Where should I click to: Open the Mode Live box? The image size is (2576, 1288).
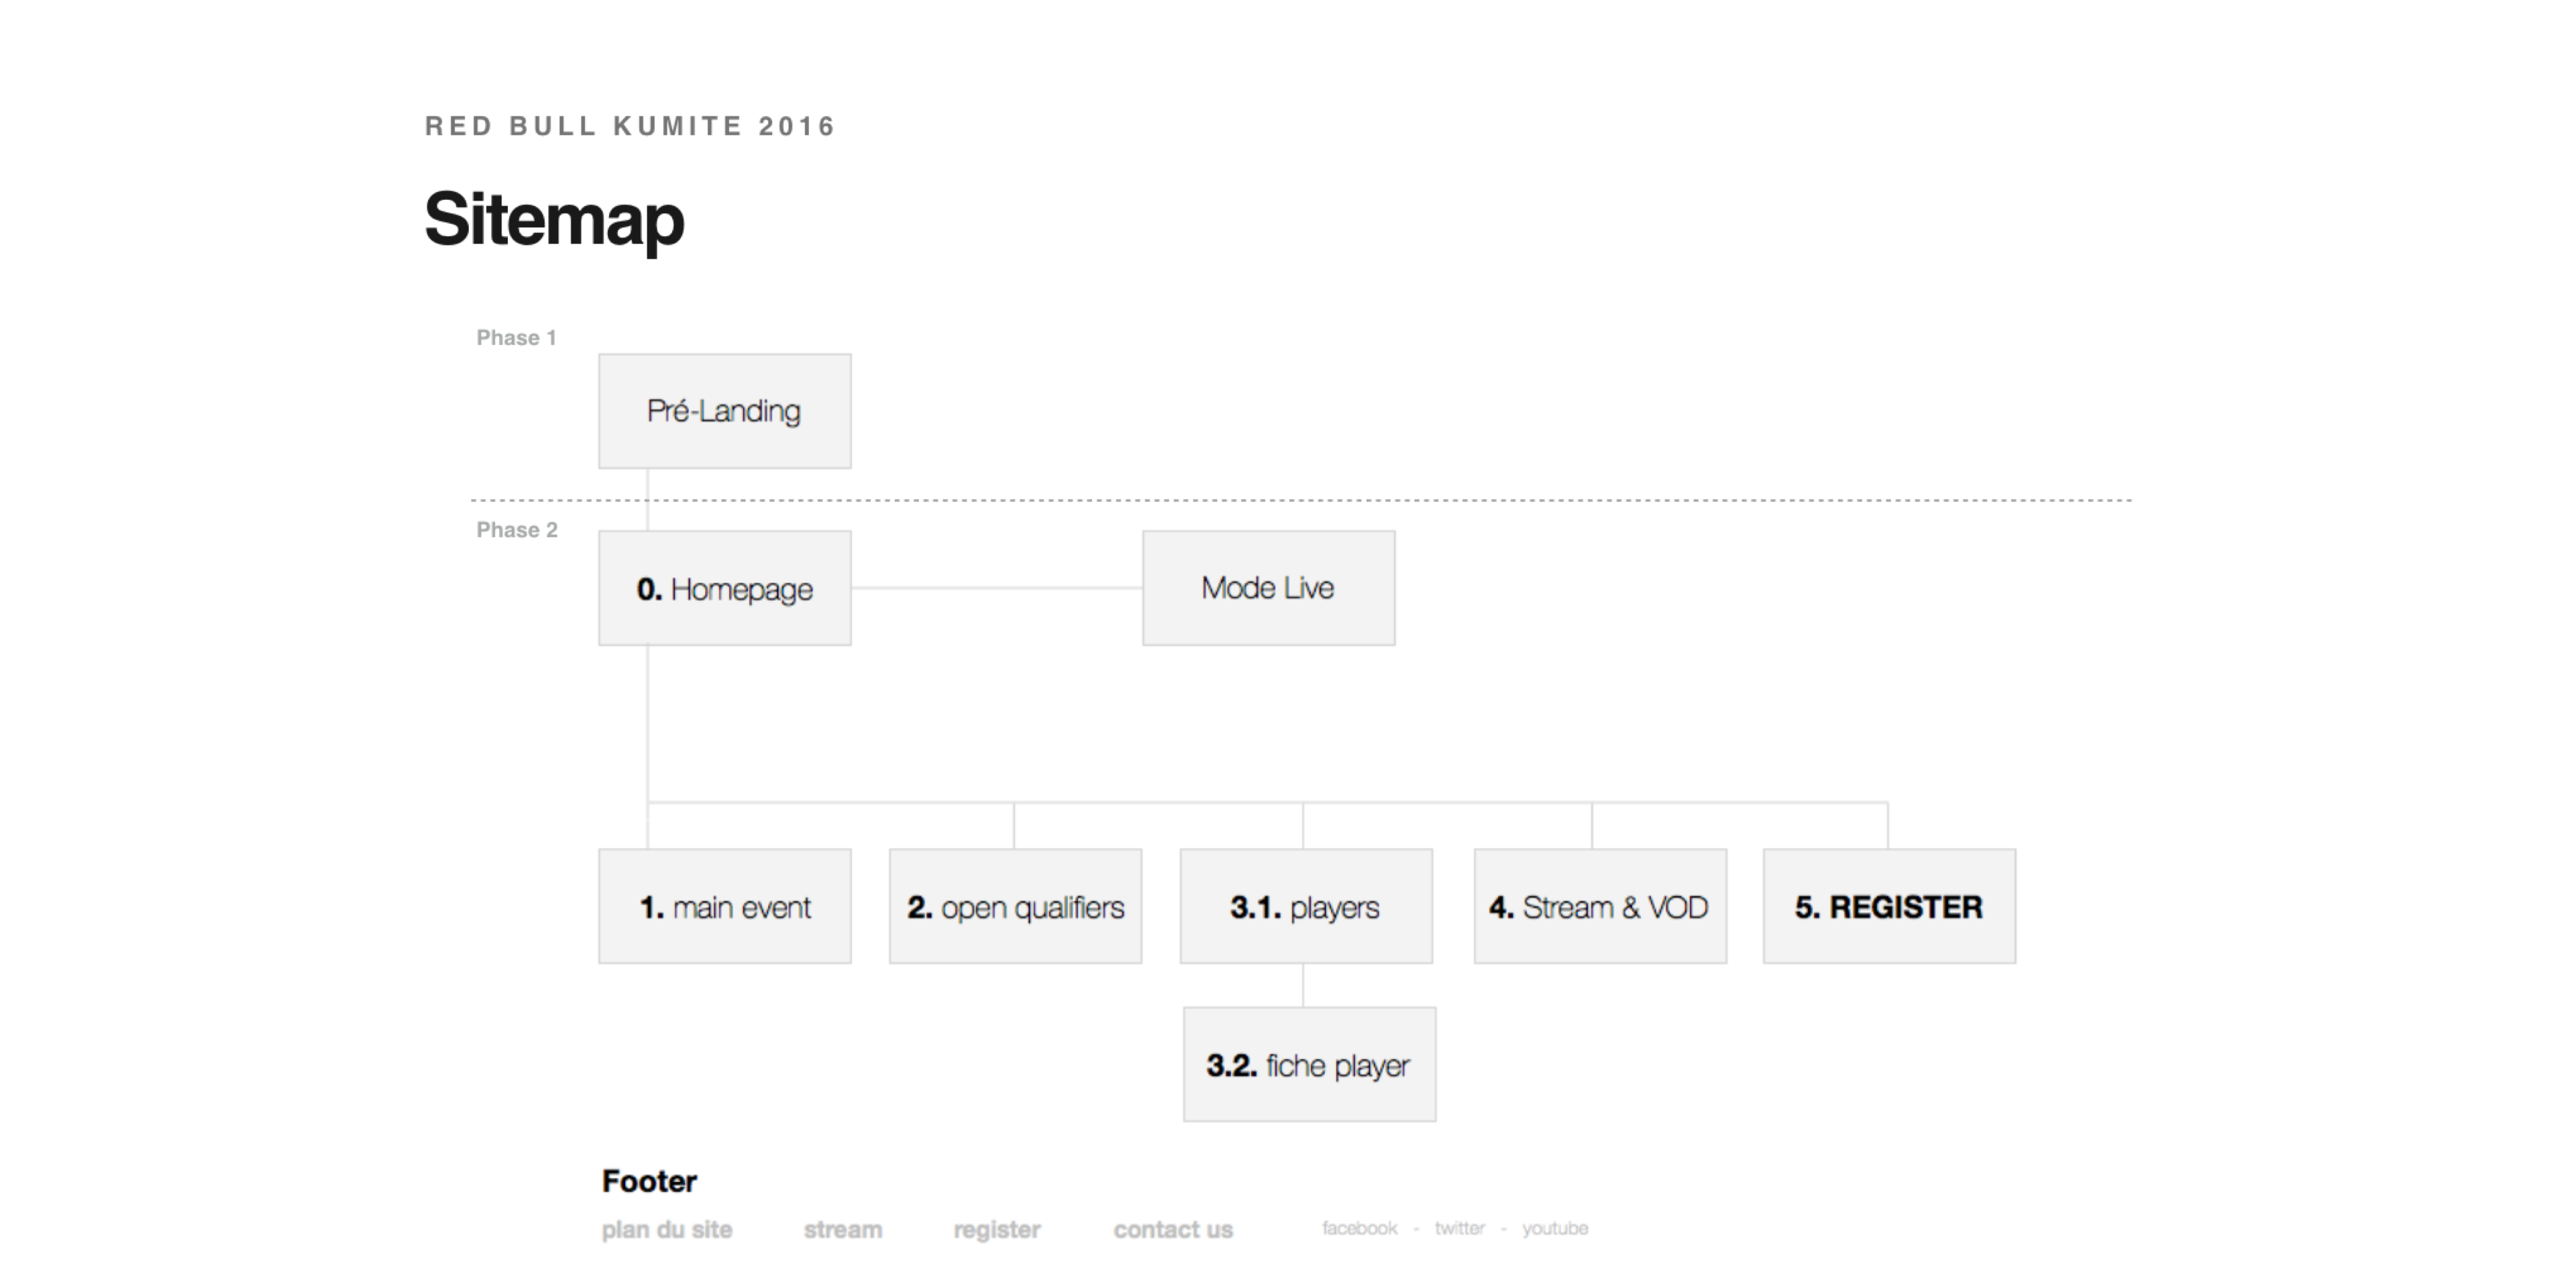click(1269, 588)
